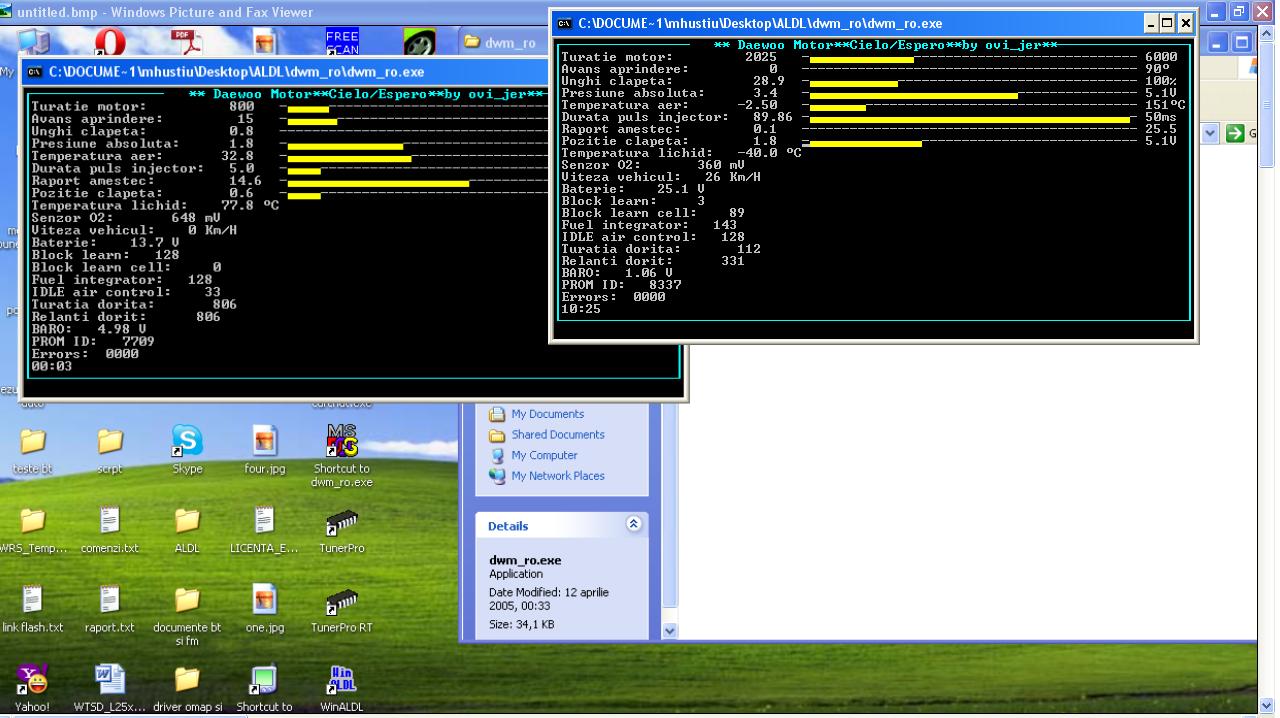The image size is (1280, 718).
Task: Maximize the front dwm_ro.exe console window
Action: tap(1169, 23)
